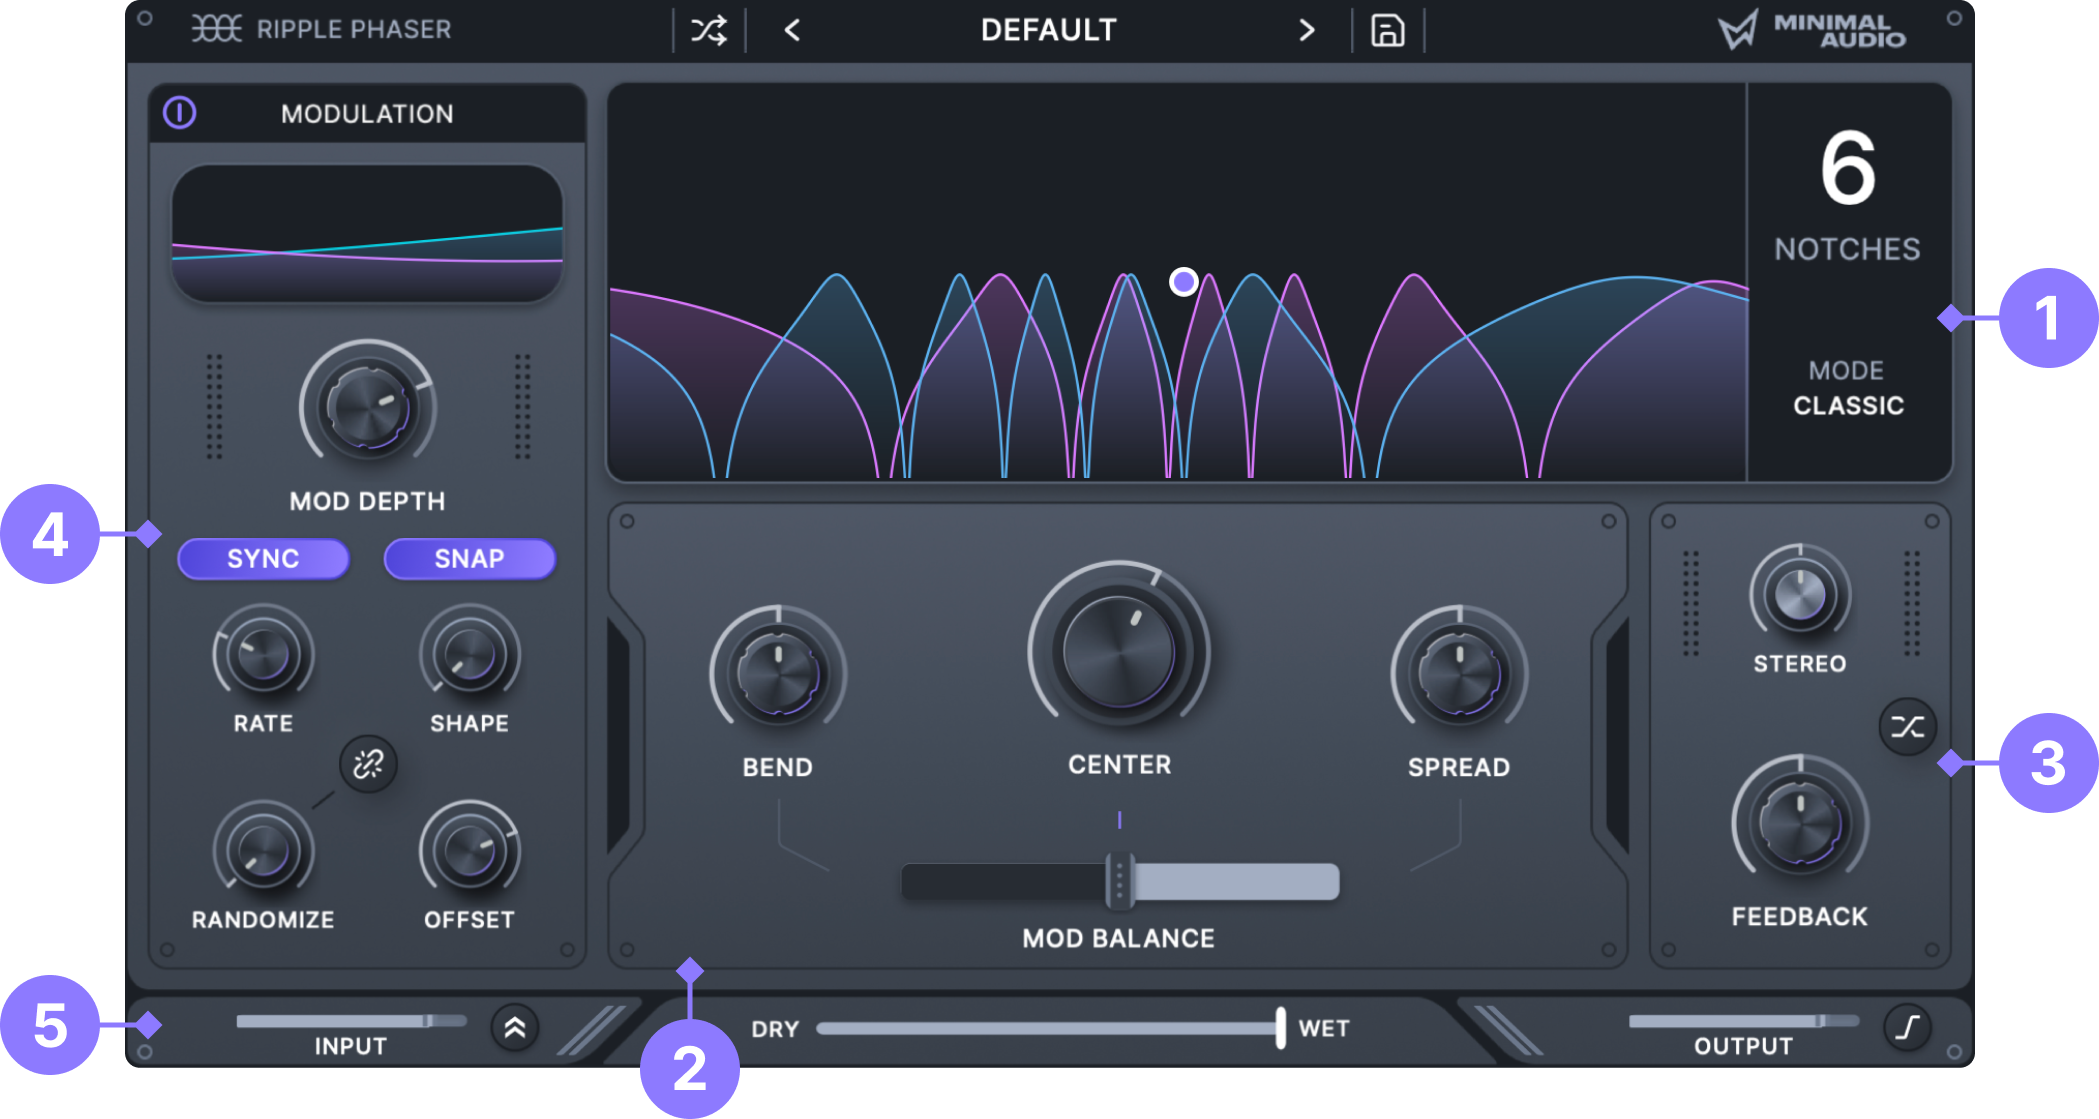This screenshot has width=2099, height=1119.
Task: Click the Minimal Audio logo
Action: coord(1812,30)
